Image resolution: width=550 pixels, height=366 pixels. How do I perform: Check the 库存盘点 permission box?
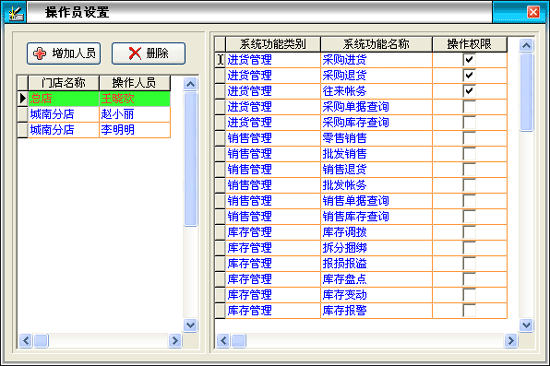point(469,279)
